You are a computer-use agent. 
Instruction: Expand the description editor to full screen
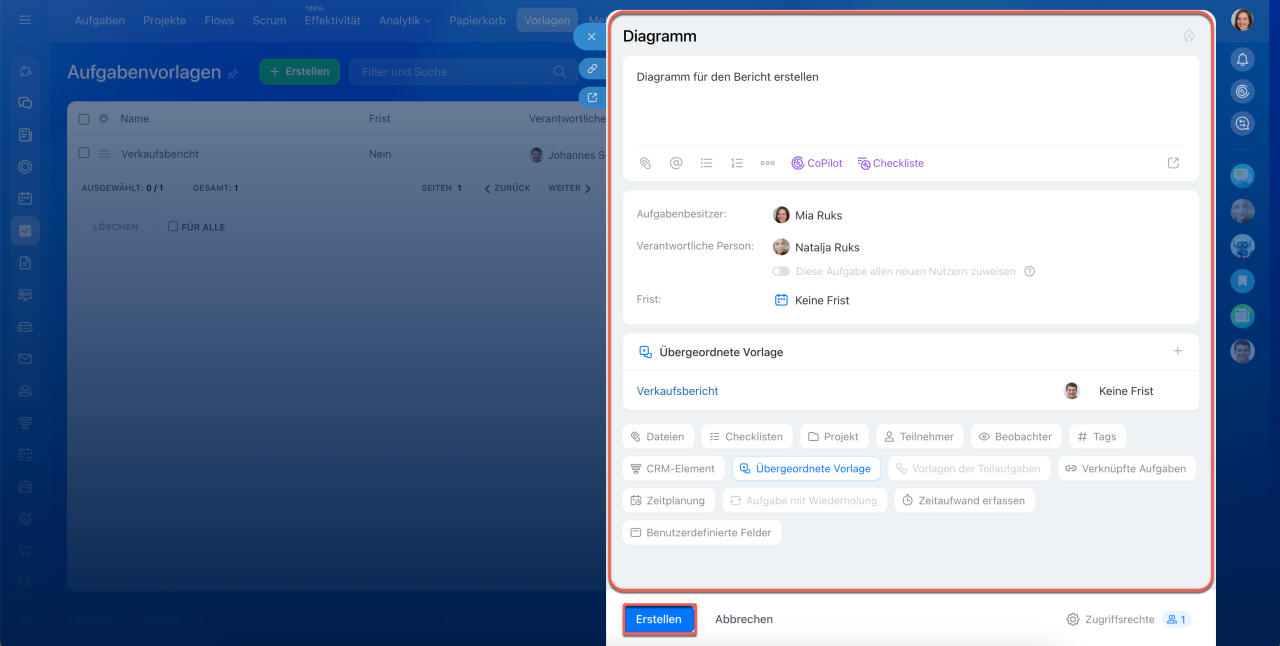[x=1173, y=163]
